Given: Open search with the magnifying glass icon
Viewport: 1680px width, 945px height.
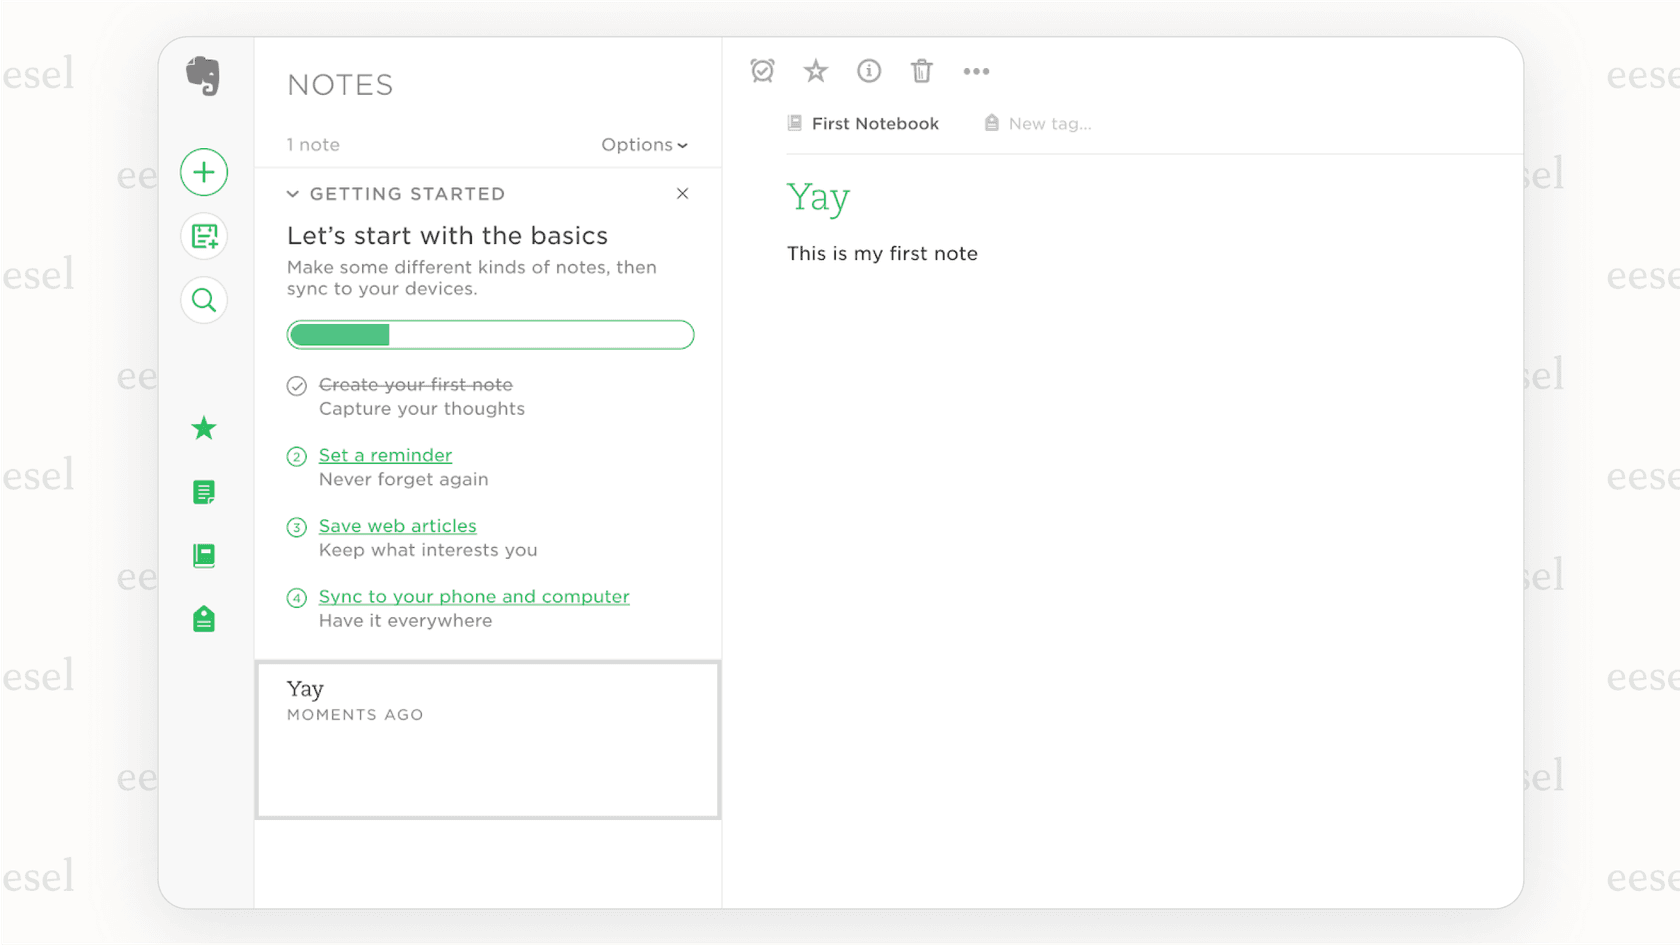Looking at the screenshot, I should 204,300.
